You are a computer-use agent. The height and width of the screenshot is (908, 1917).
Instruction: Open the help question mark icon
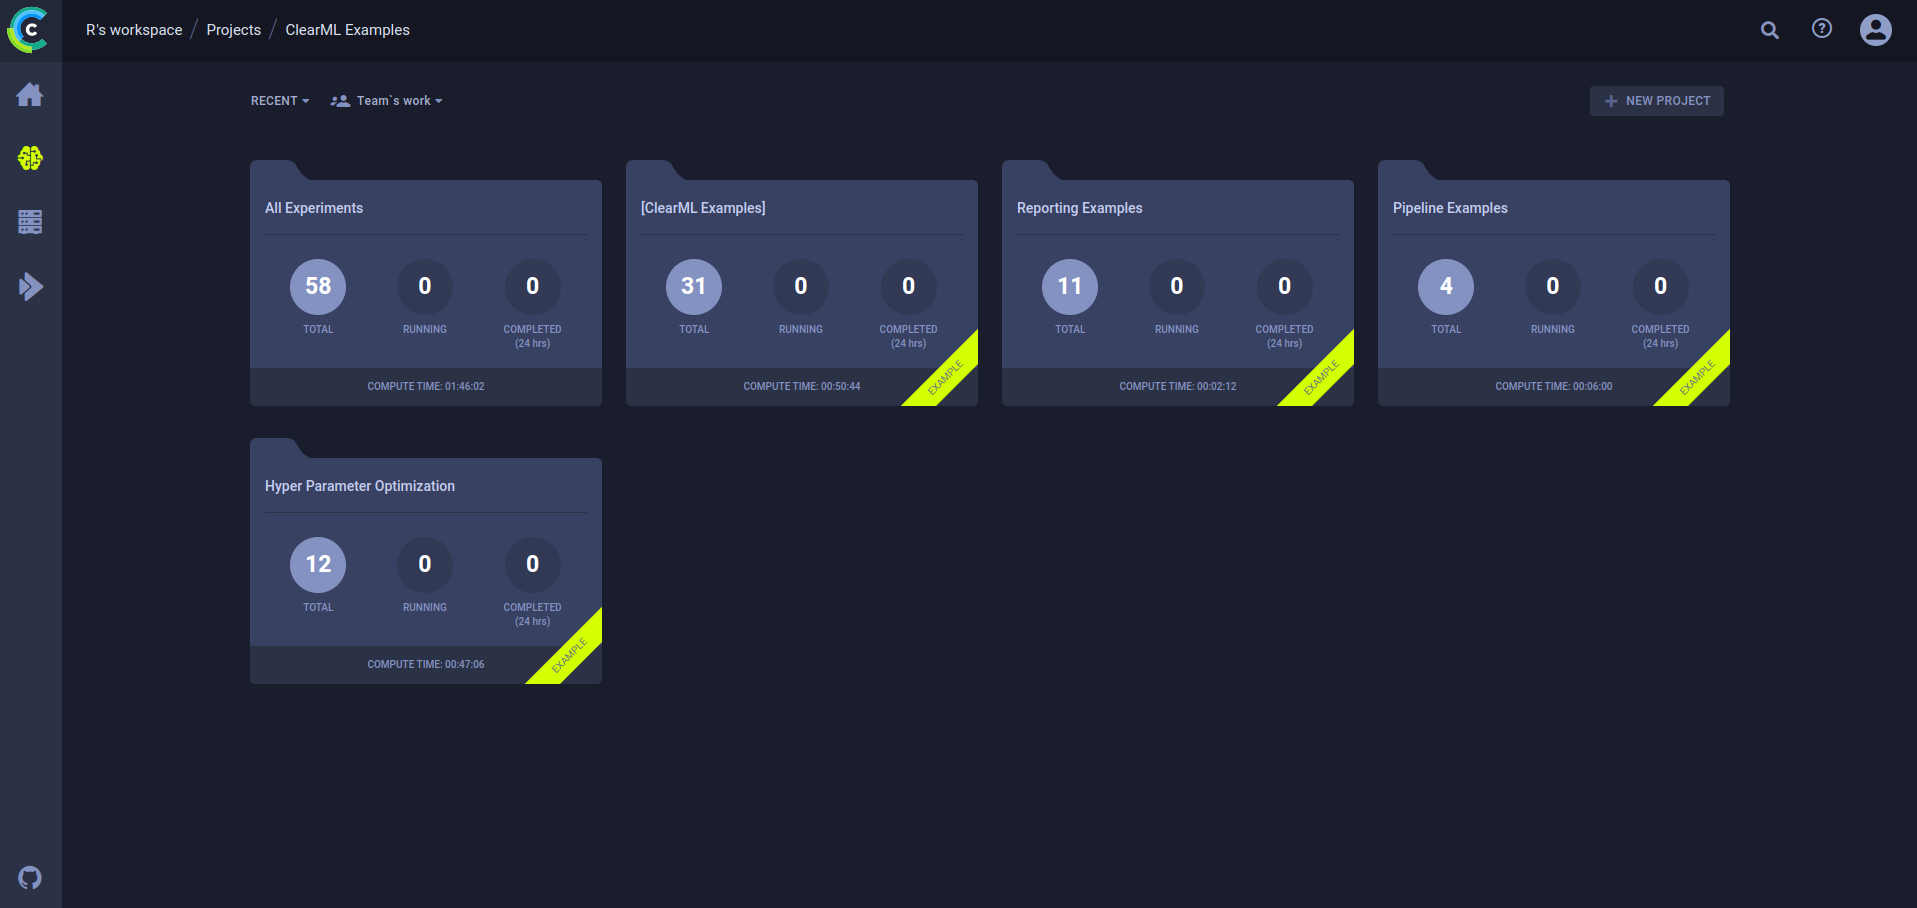(x=1822, y=29)
